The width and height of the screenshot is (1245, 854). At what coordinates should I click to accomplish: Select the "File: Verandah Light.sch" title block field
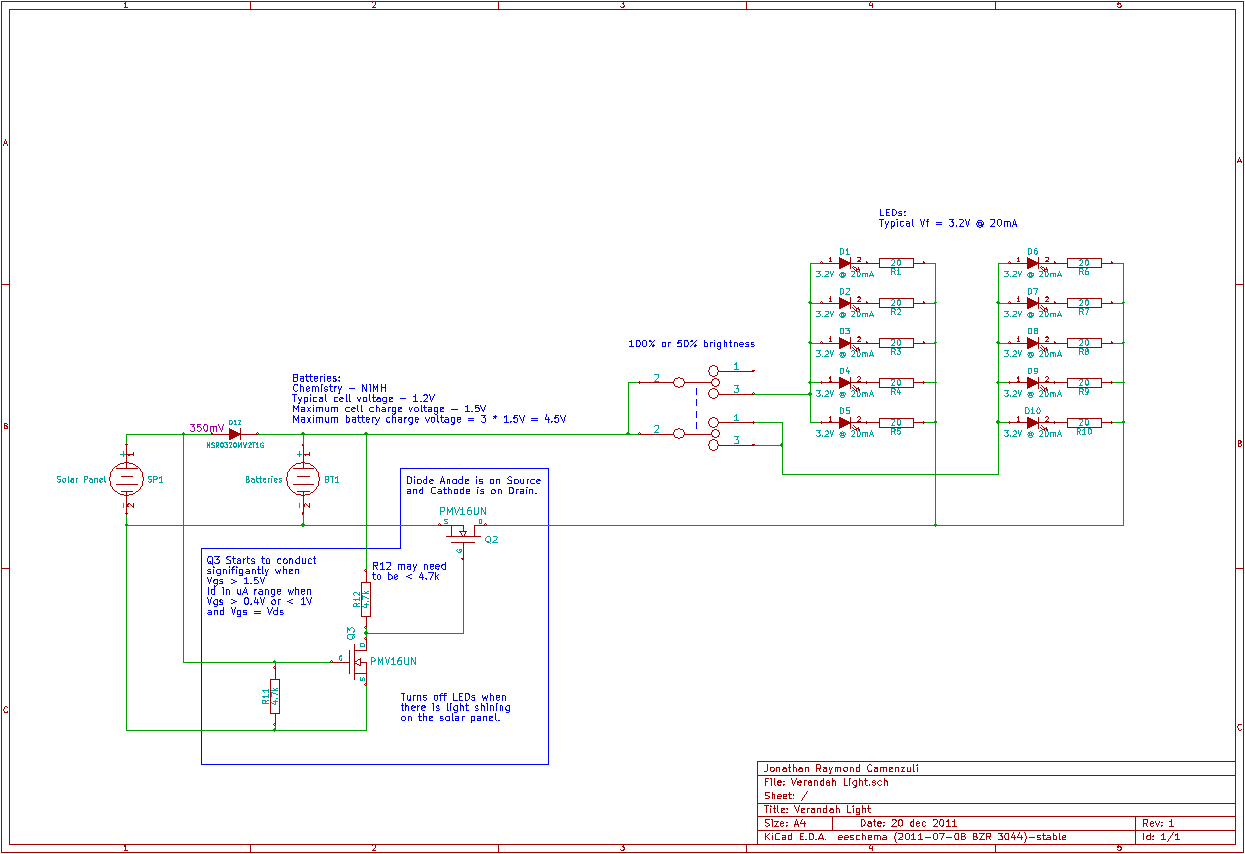tap(825, 782)
